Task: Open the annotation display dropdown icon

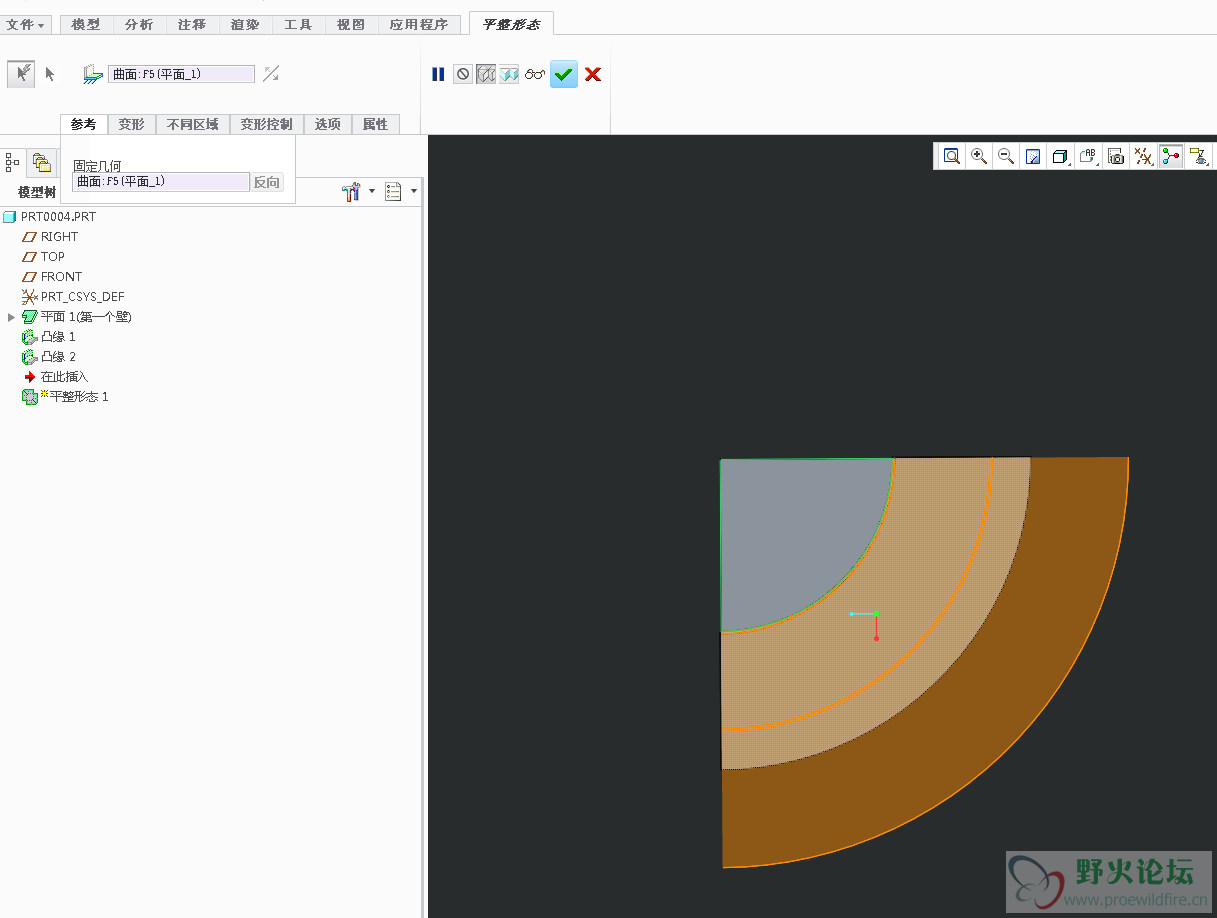Action: (x=1198, y=156)
